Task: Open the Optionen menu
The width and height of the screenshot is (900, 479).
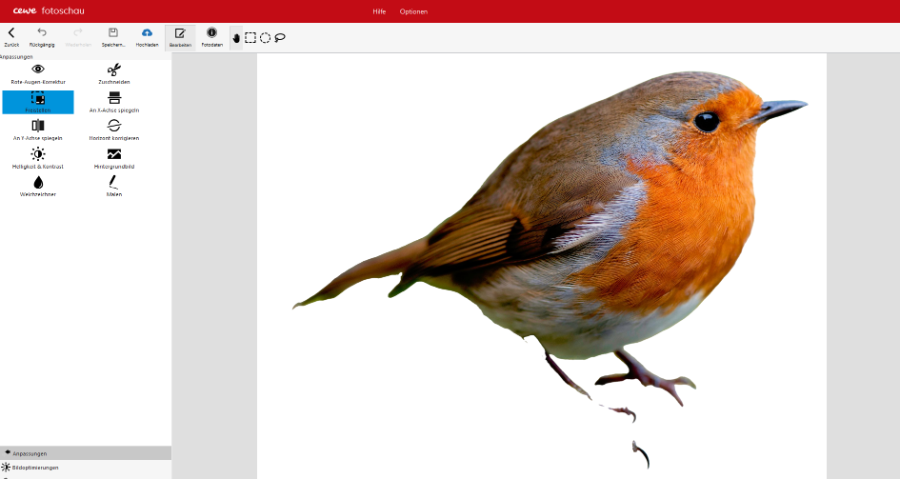Action: click(x=413, y=11)
